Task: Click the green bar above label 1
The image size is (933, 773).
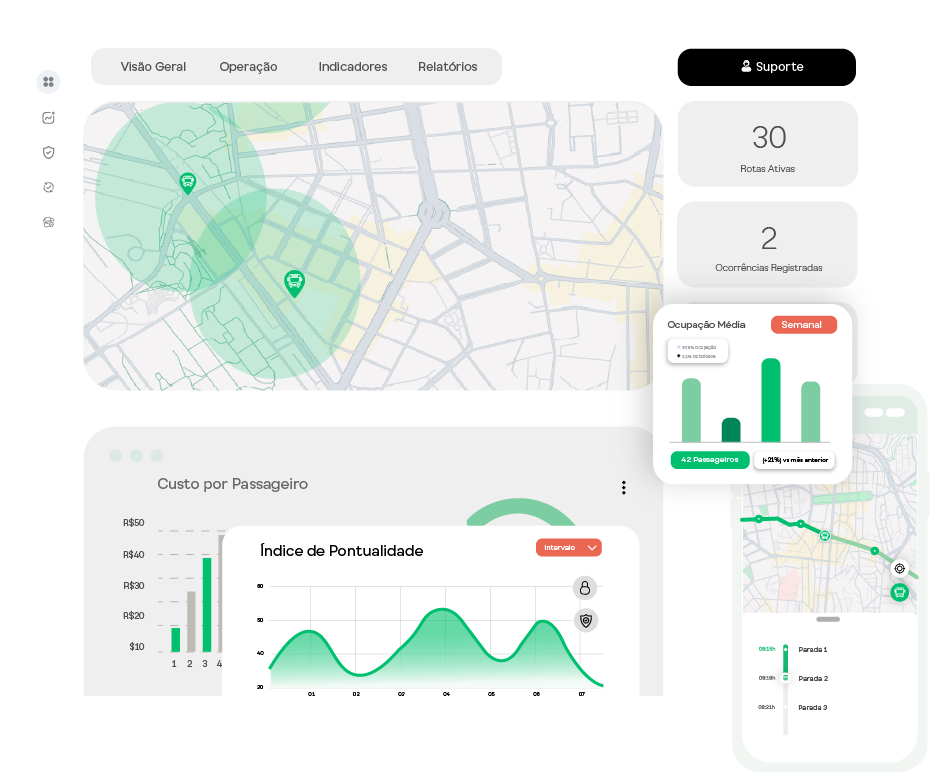Action: point(176,640)
